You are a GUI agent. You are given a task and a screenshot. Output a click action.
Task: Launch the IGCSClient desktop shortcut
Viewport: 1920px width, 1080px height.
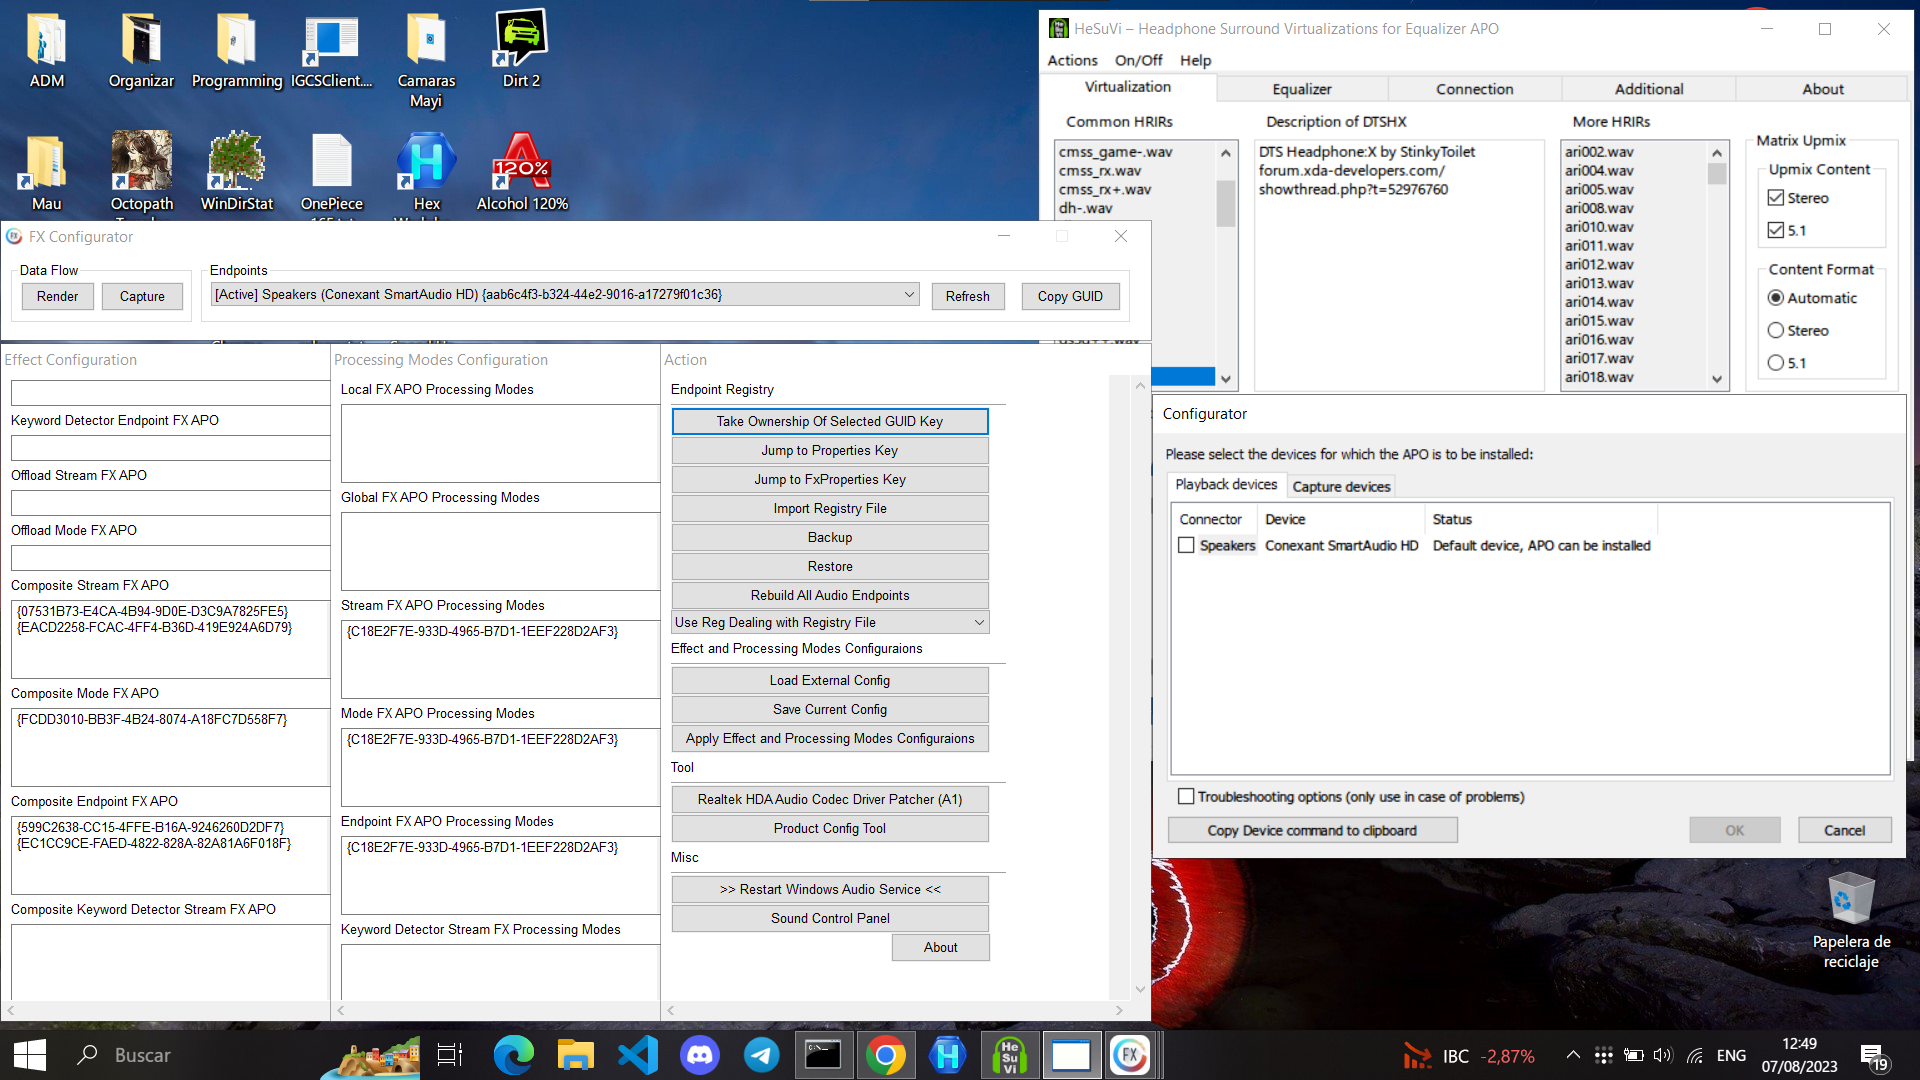click(331, 50)
